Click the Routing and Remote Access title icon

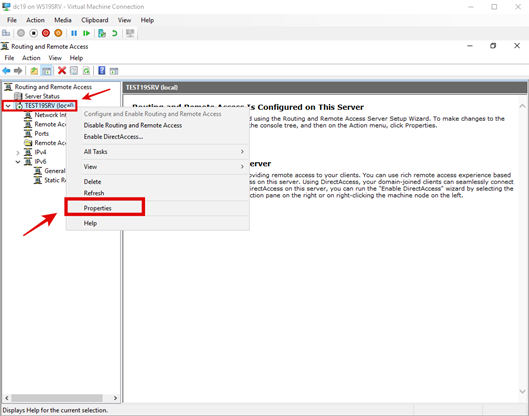pos(5,46)
